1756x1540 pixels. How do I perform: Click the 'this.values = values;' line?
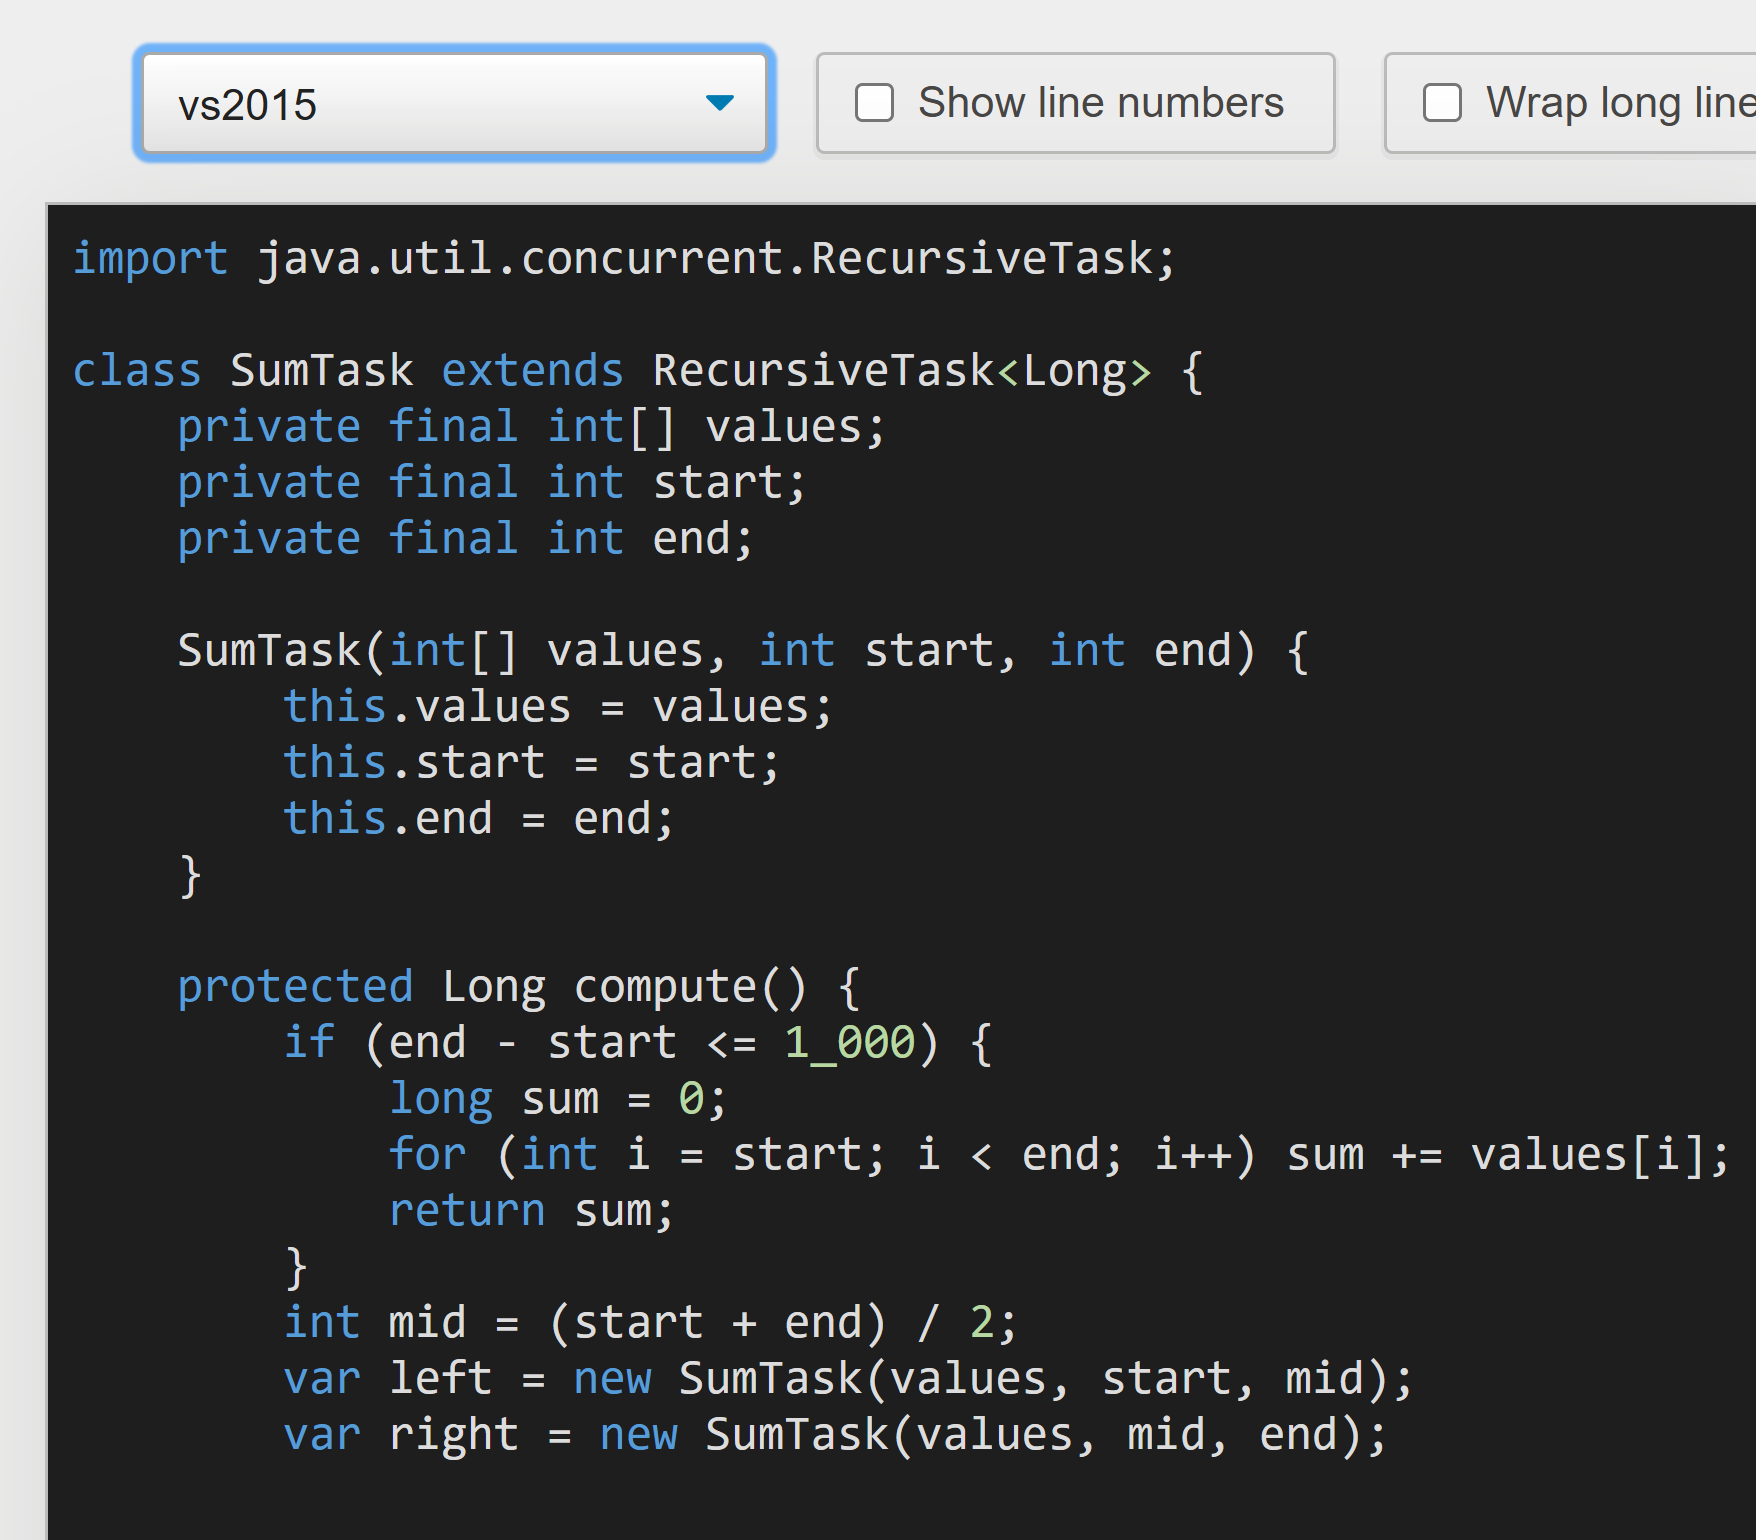[x=558, y=707]
